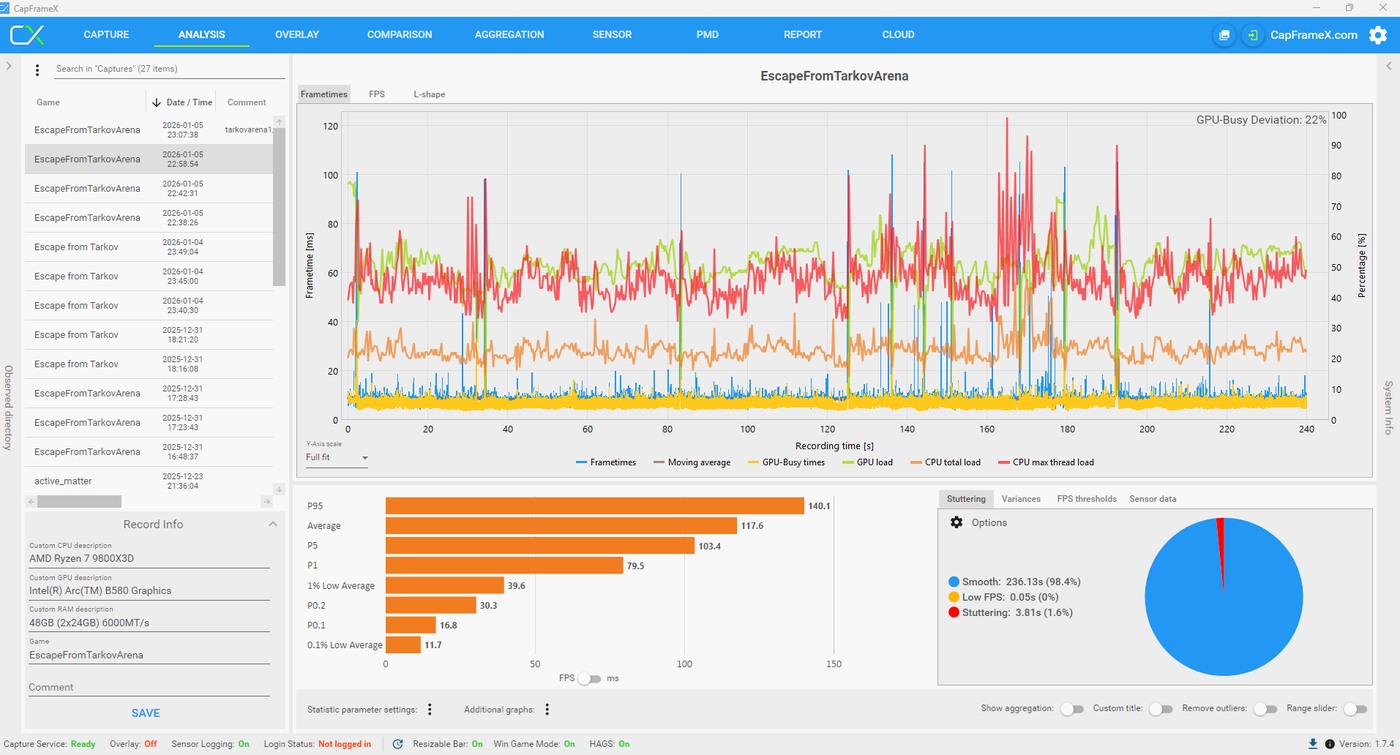Enable the Range slider switch

point(1355,708)
